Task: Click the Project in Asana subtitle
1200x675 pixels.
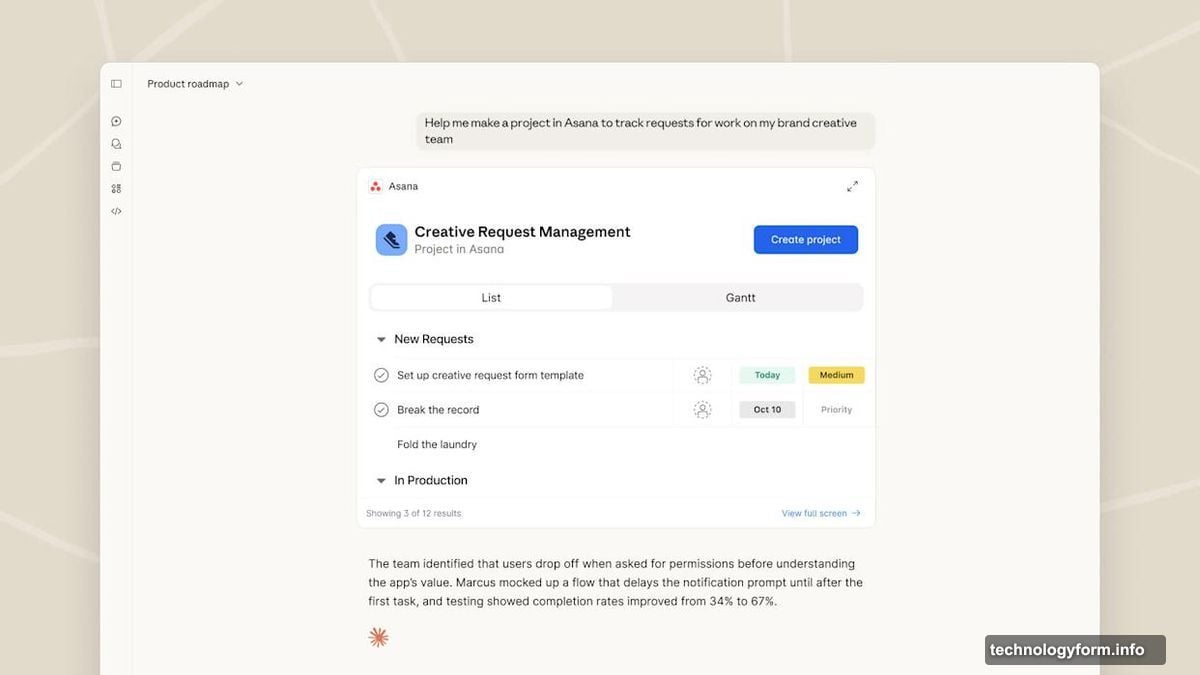Action: [x=459, y=249]
